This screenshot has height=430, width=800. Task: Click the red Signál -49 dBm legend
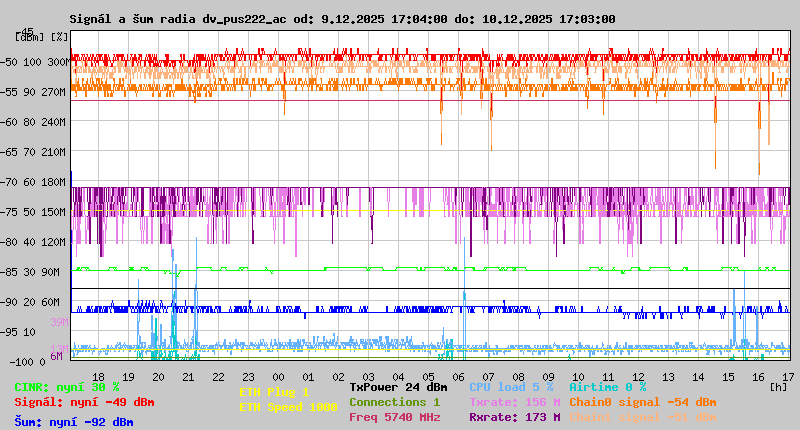coord(84,403)
